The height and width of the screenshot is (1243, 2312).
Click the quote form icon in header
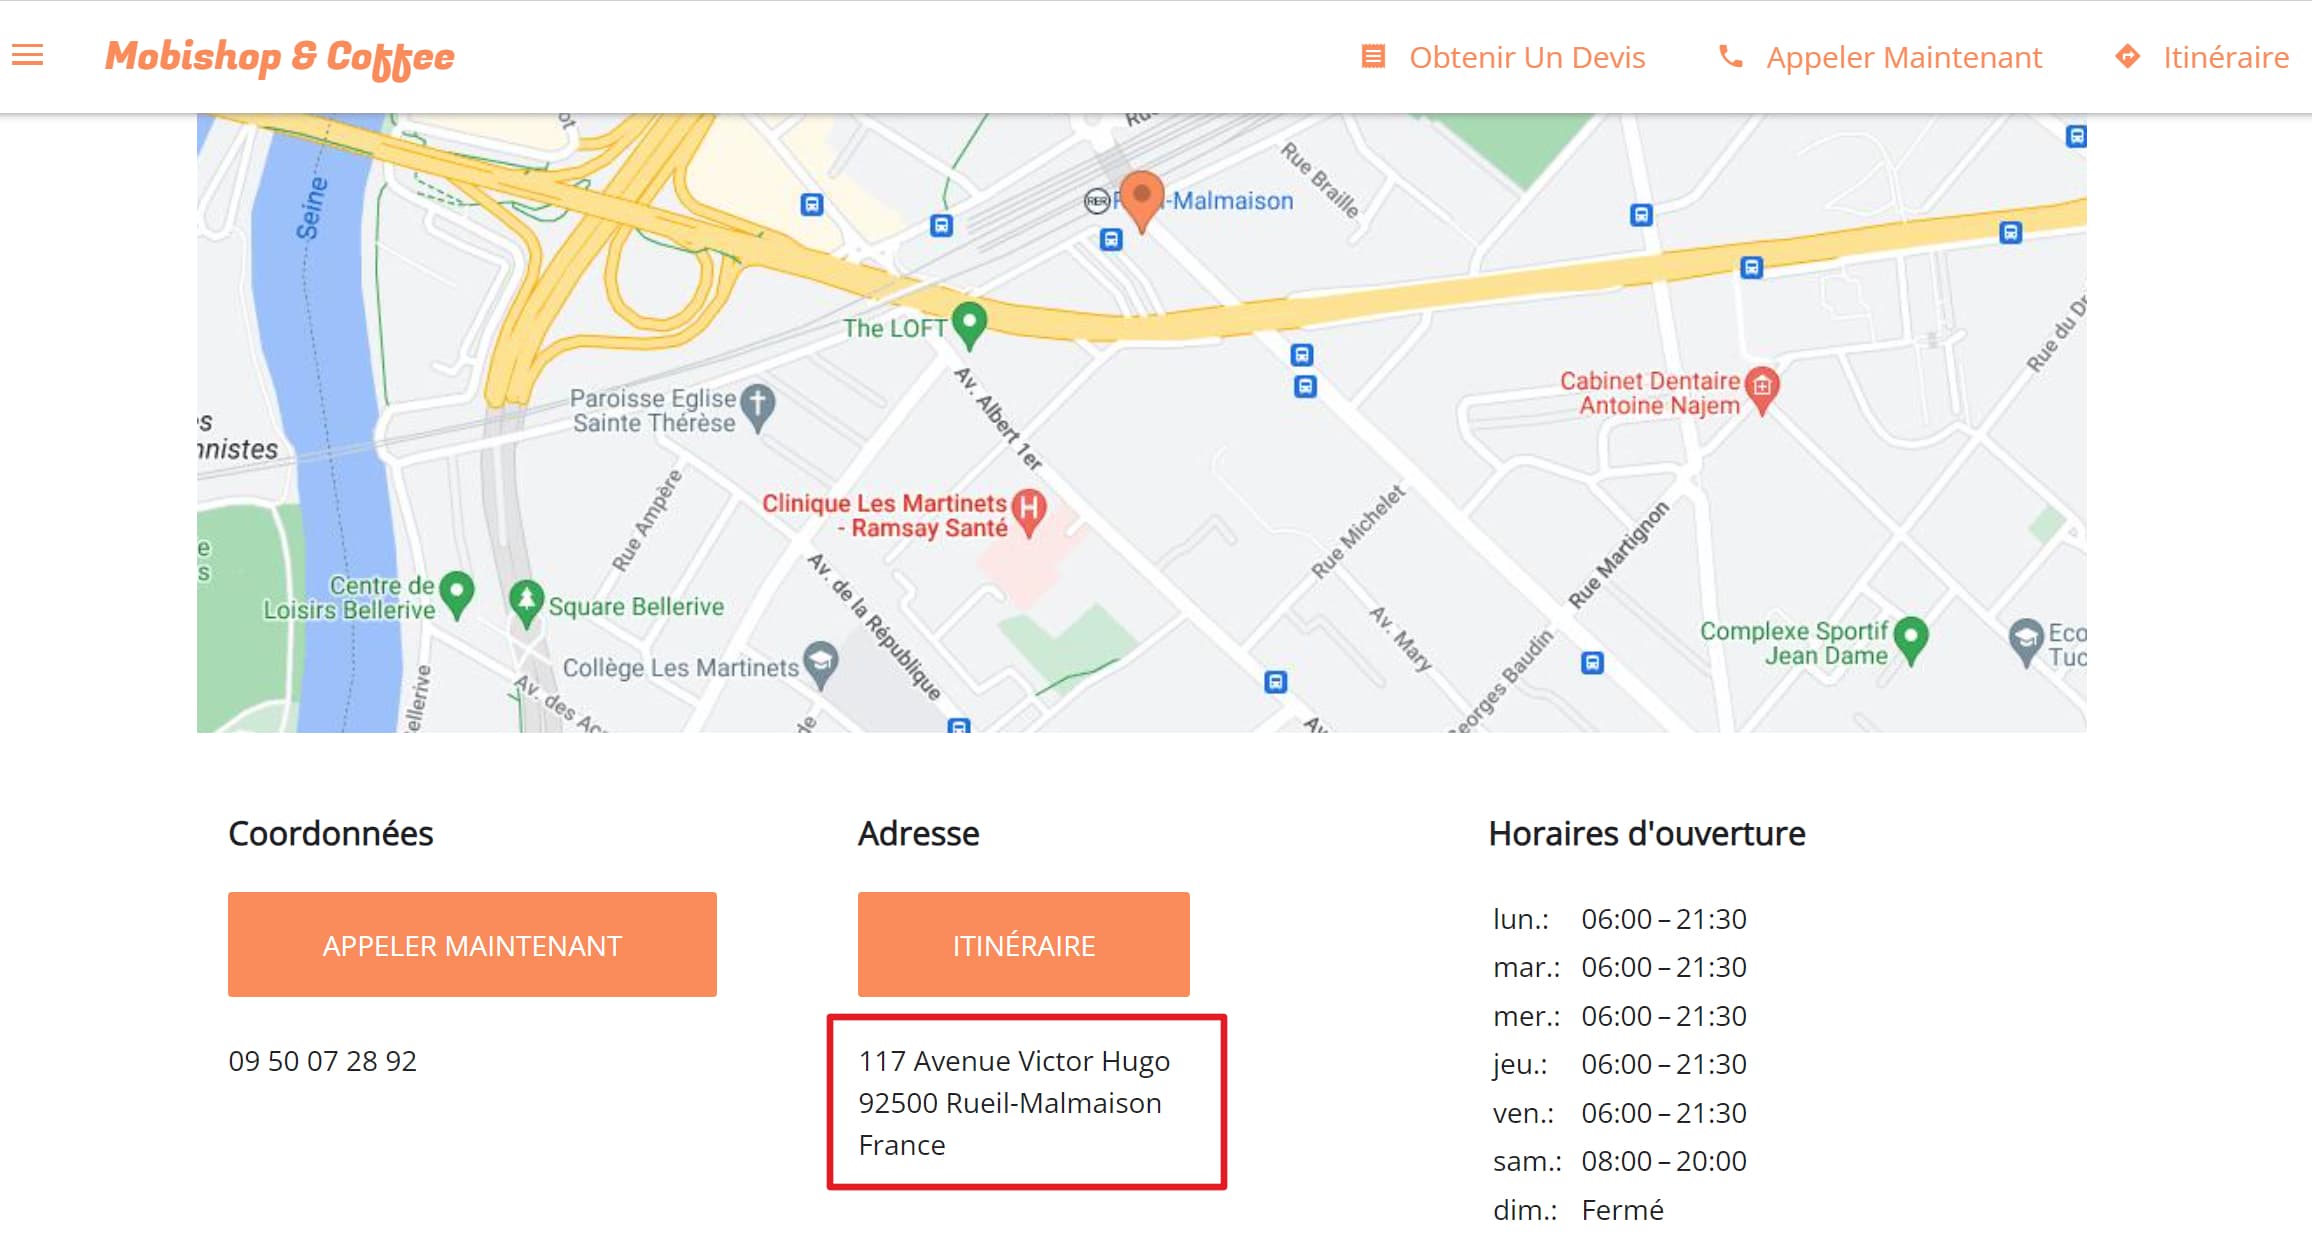[1373, 56]
